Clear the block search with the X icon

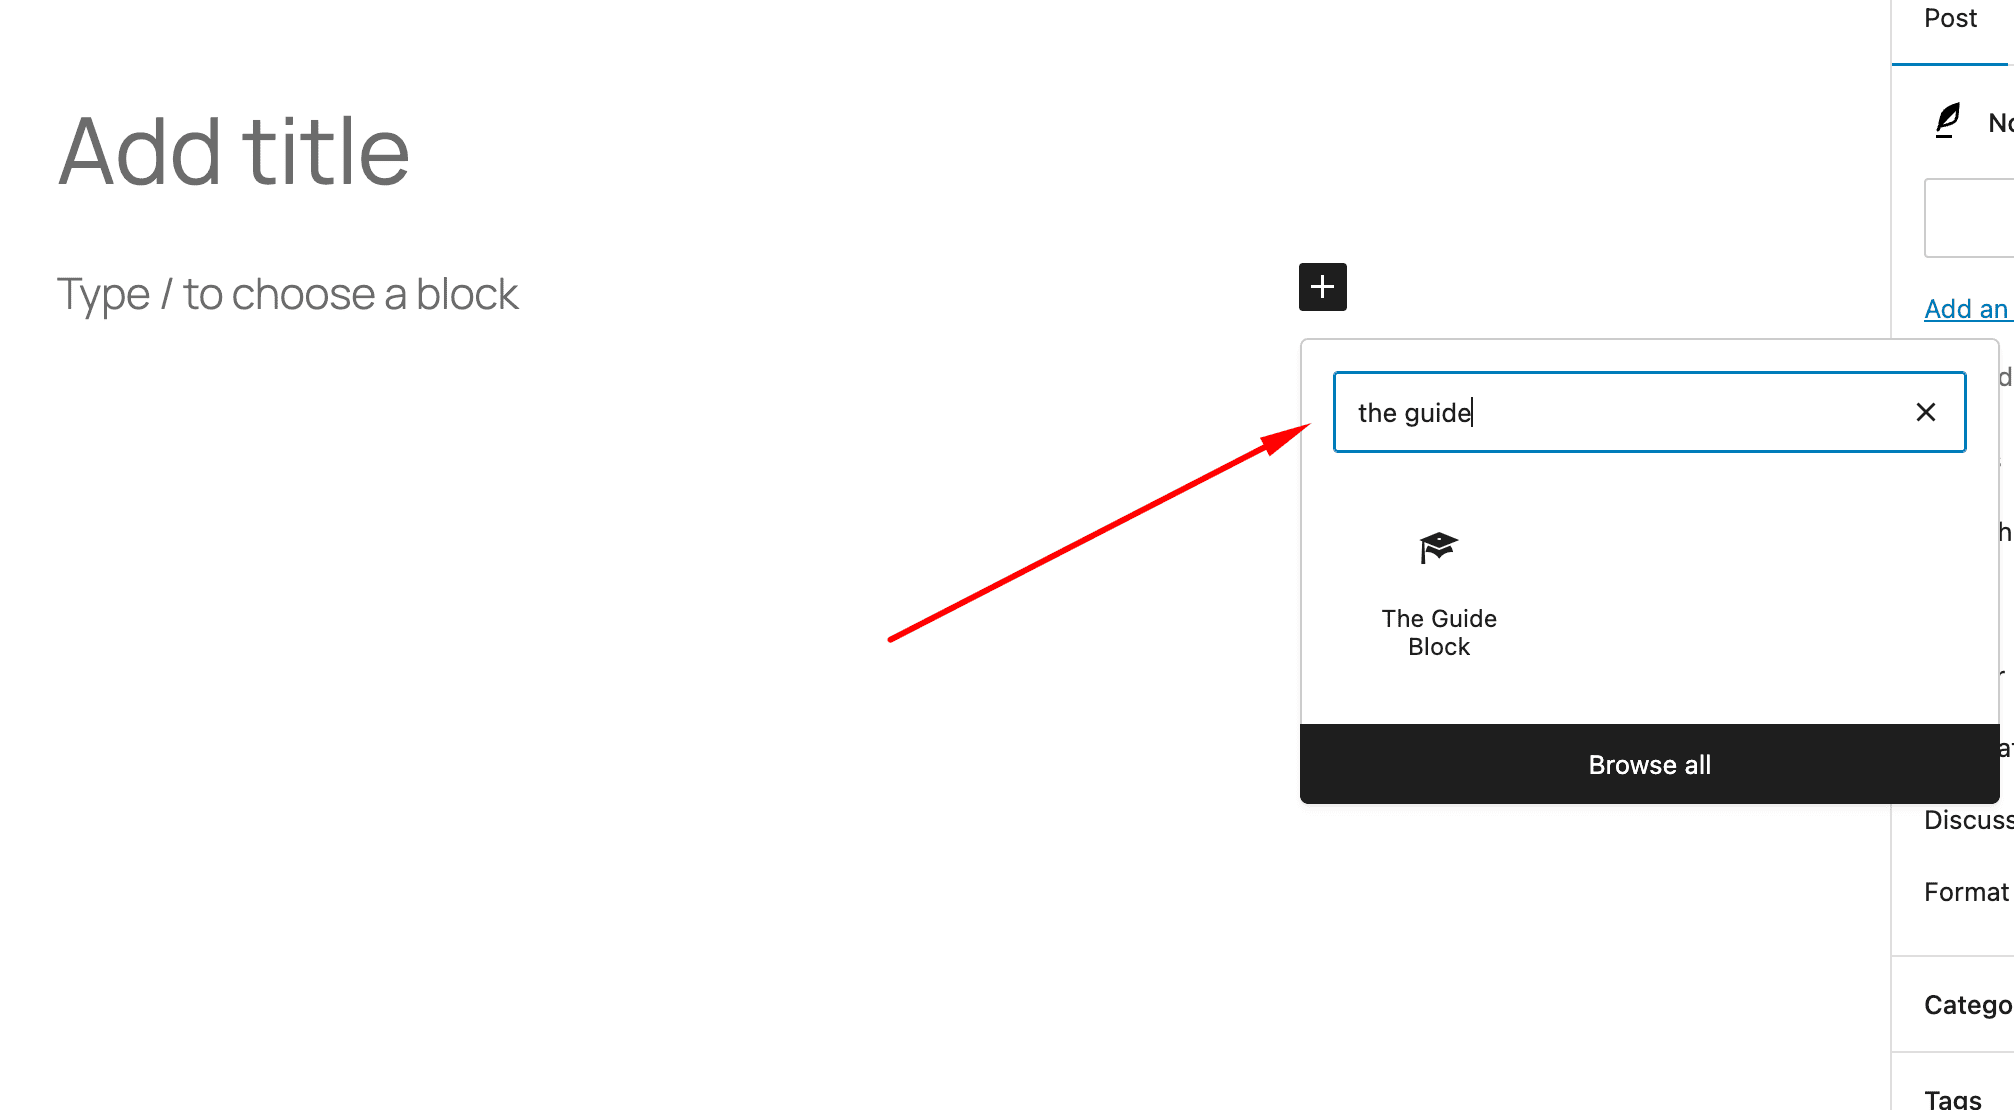tap(1925, 412)
